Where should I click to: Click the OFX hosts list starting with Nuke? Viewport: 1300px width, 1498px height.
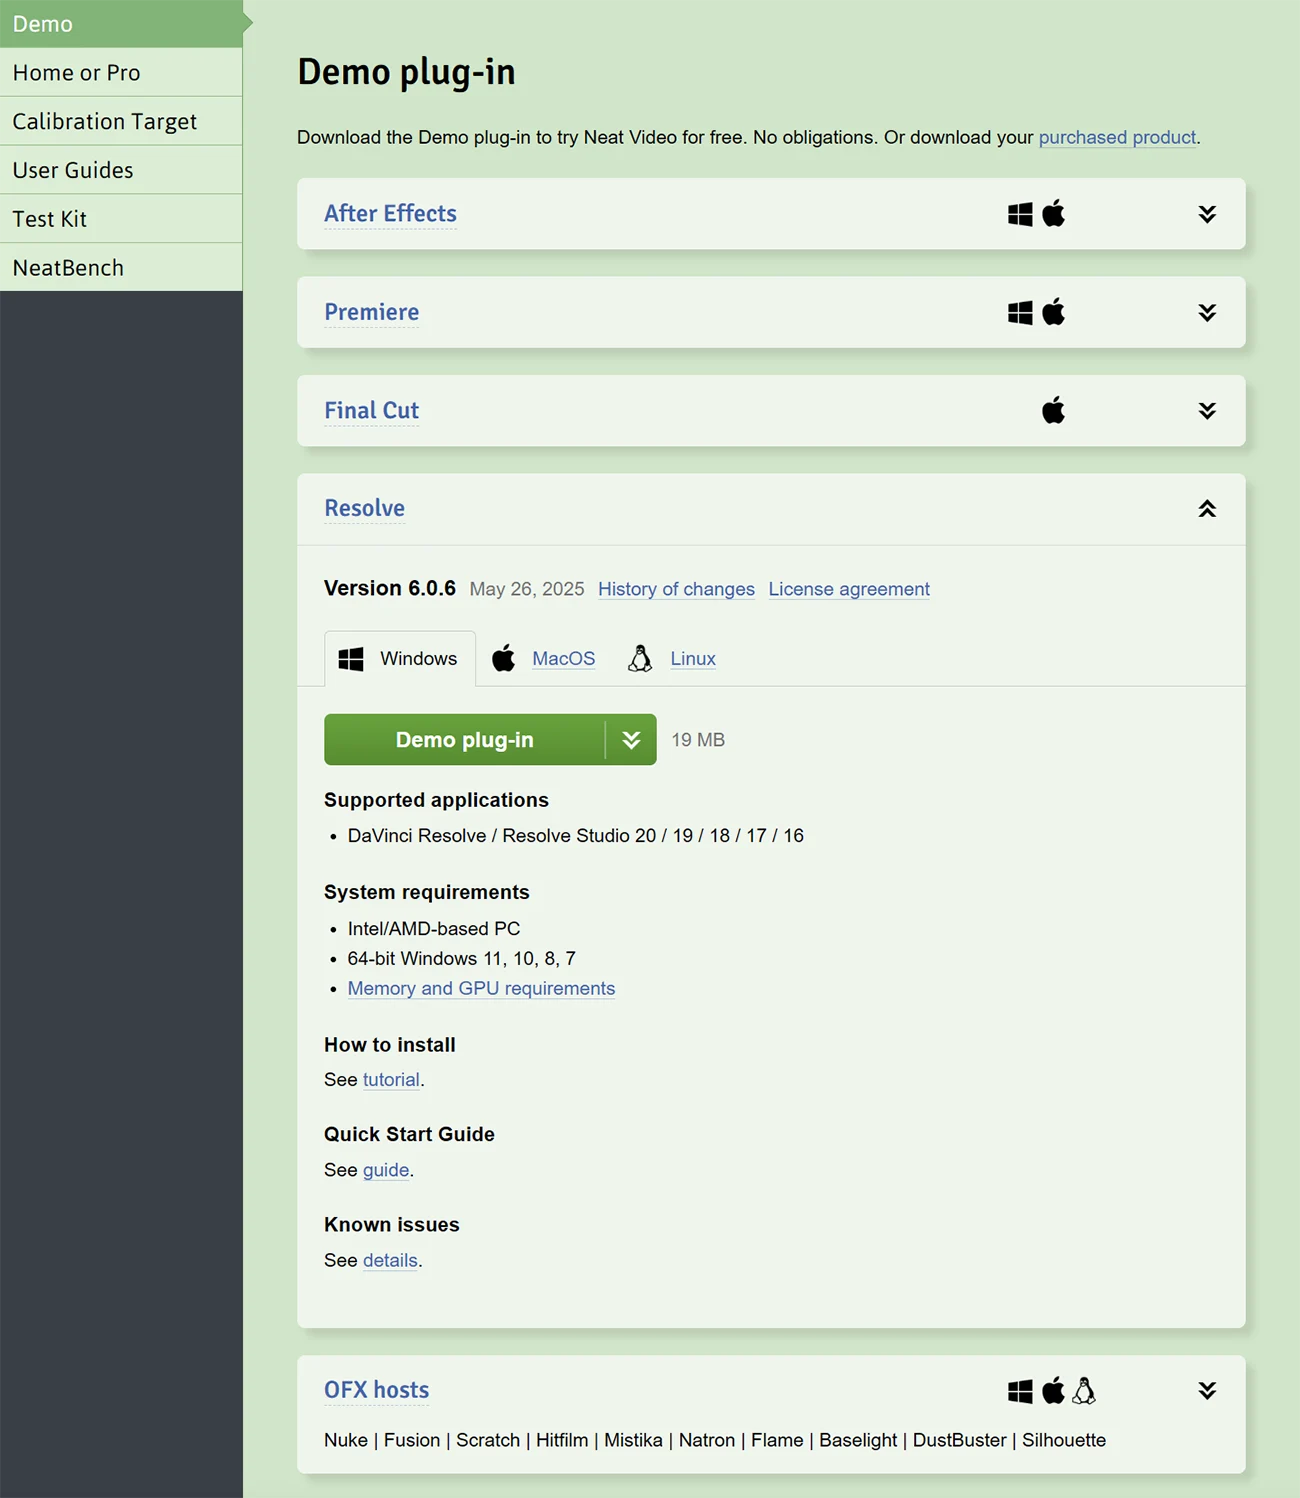click(715, 1440)
